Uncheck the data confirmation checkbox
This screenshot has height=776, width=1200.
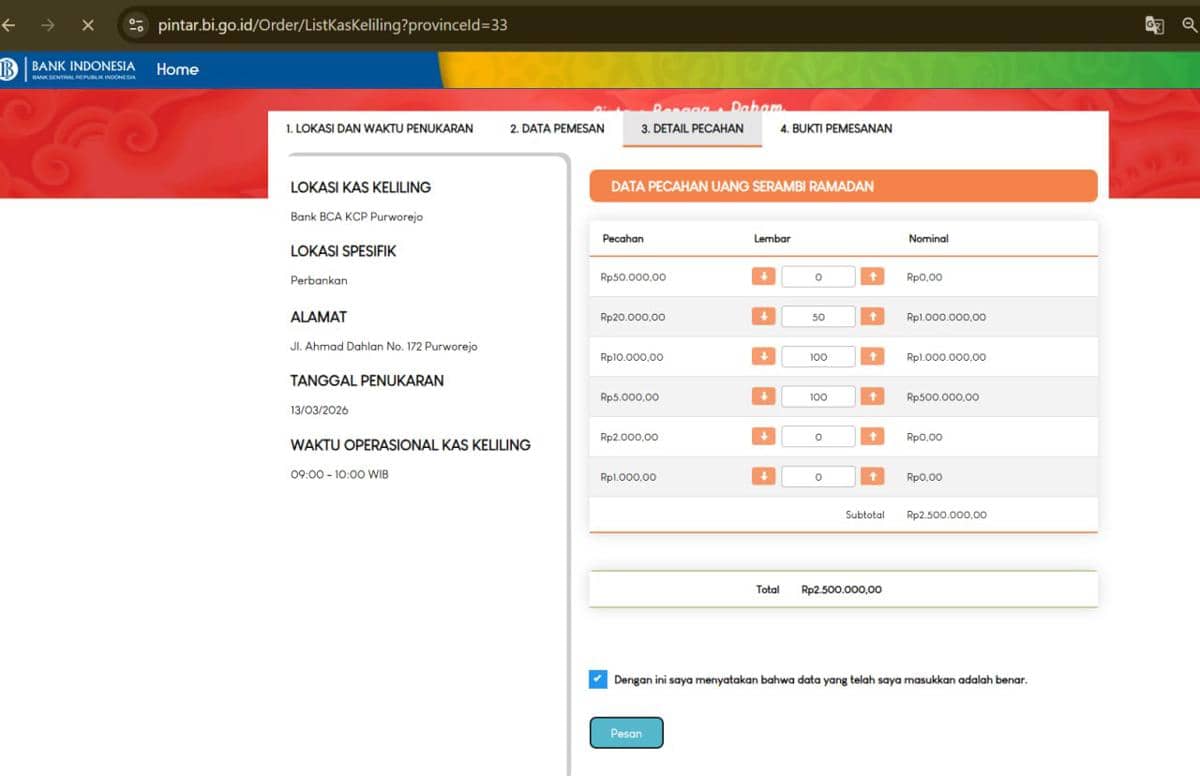pyautogui.click(x=598, y=679)
